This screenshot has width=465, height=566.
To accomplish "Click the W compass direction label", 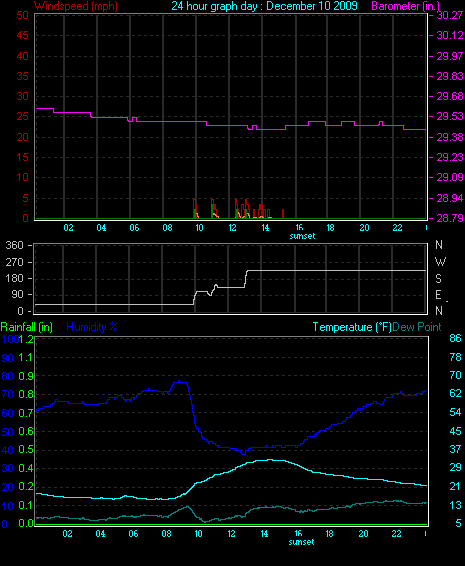I will [440, 261].
